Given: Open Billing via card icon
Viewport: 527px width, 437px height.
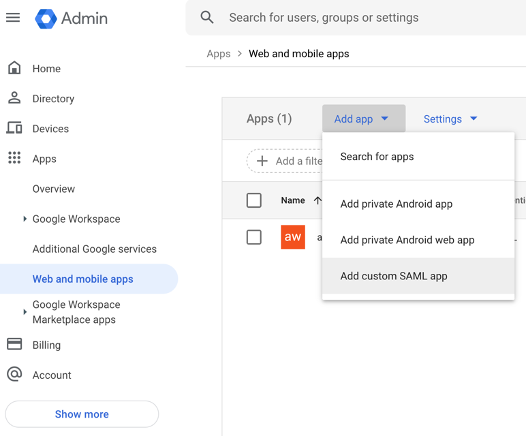Looking at the screenshot, I should pyautogui.click(x=14, y=344).
